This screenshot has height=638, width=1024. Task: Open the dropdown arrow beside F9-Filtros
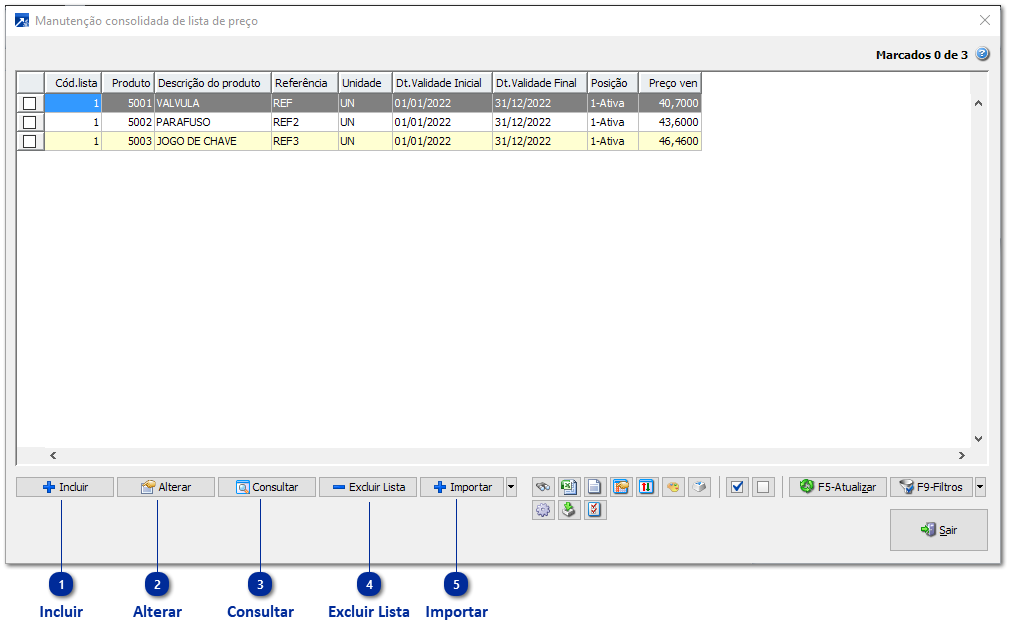click(980, 487)
